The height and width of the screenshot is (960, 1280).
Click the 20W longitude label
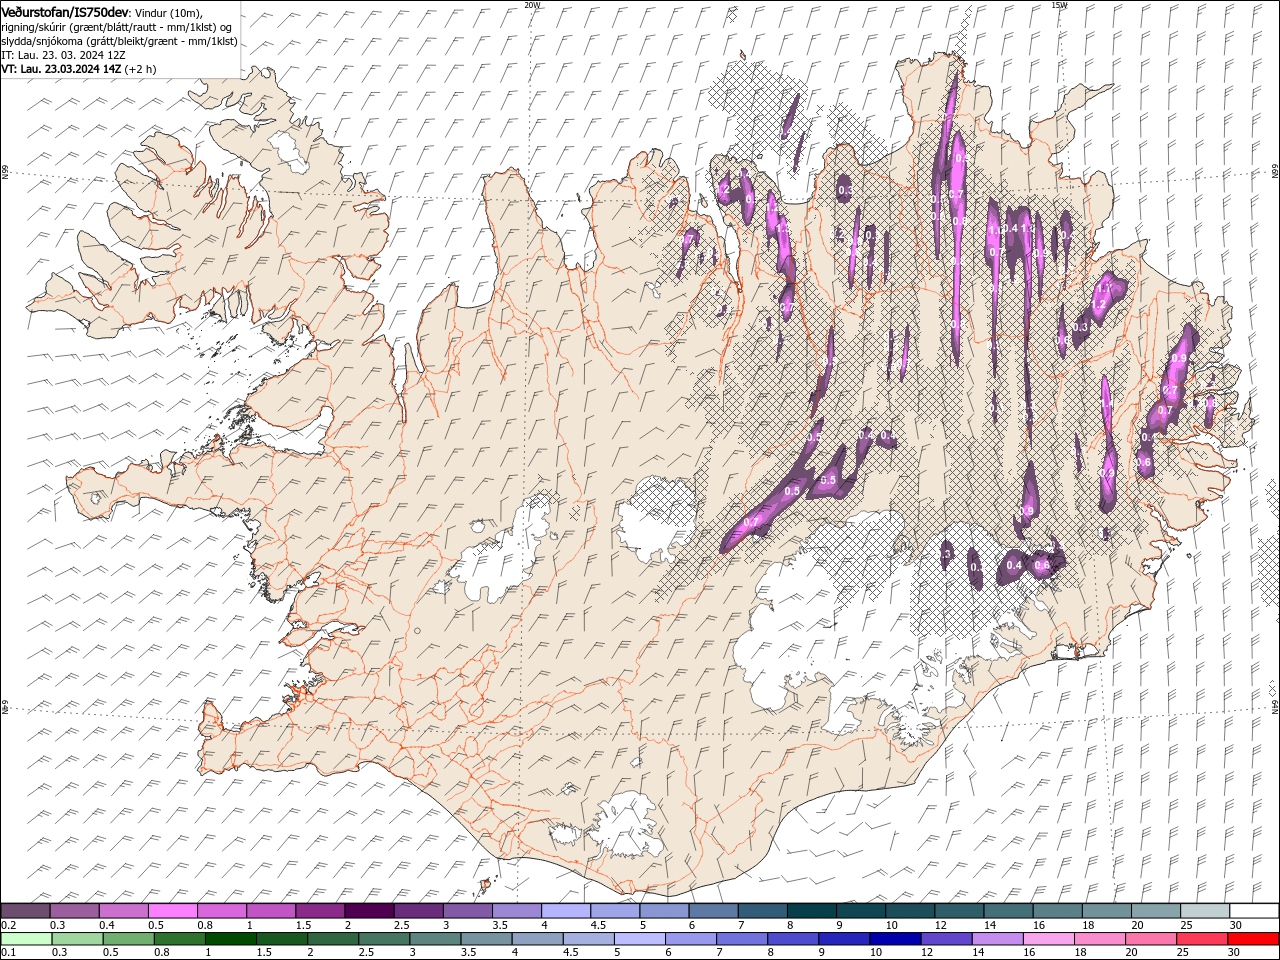(x=532, y=5)
